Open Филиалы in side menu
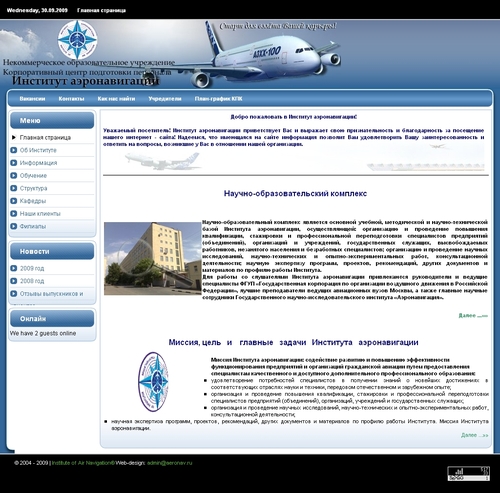This screenshot has width=500, height=493. [x=33, y=226]
